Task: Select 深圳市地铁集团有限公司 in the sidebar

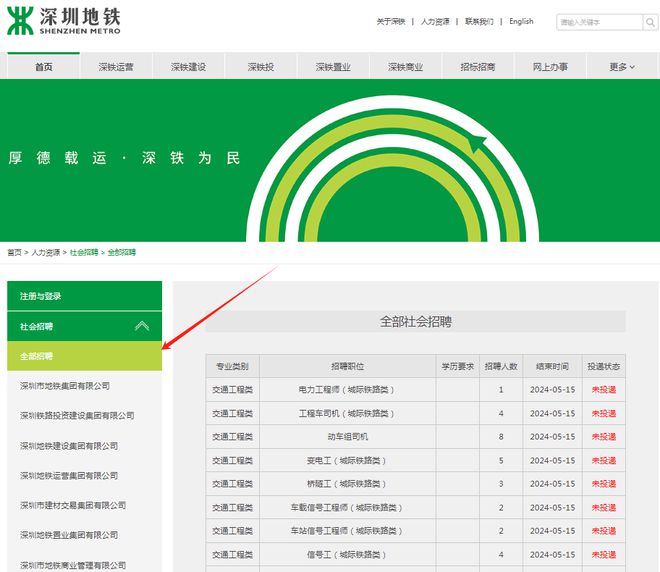Action: tap(65, 386)
